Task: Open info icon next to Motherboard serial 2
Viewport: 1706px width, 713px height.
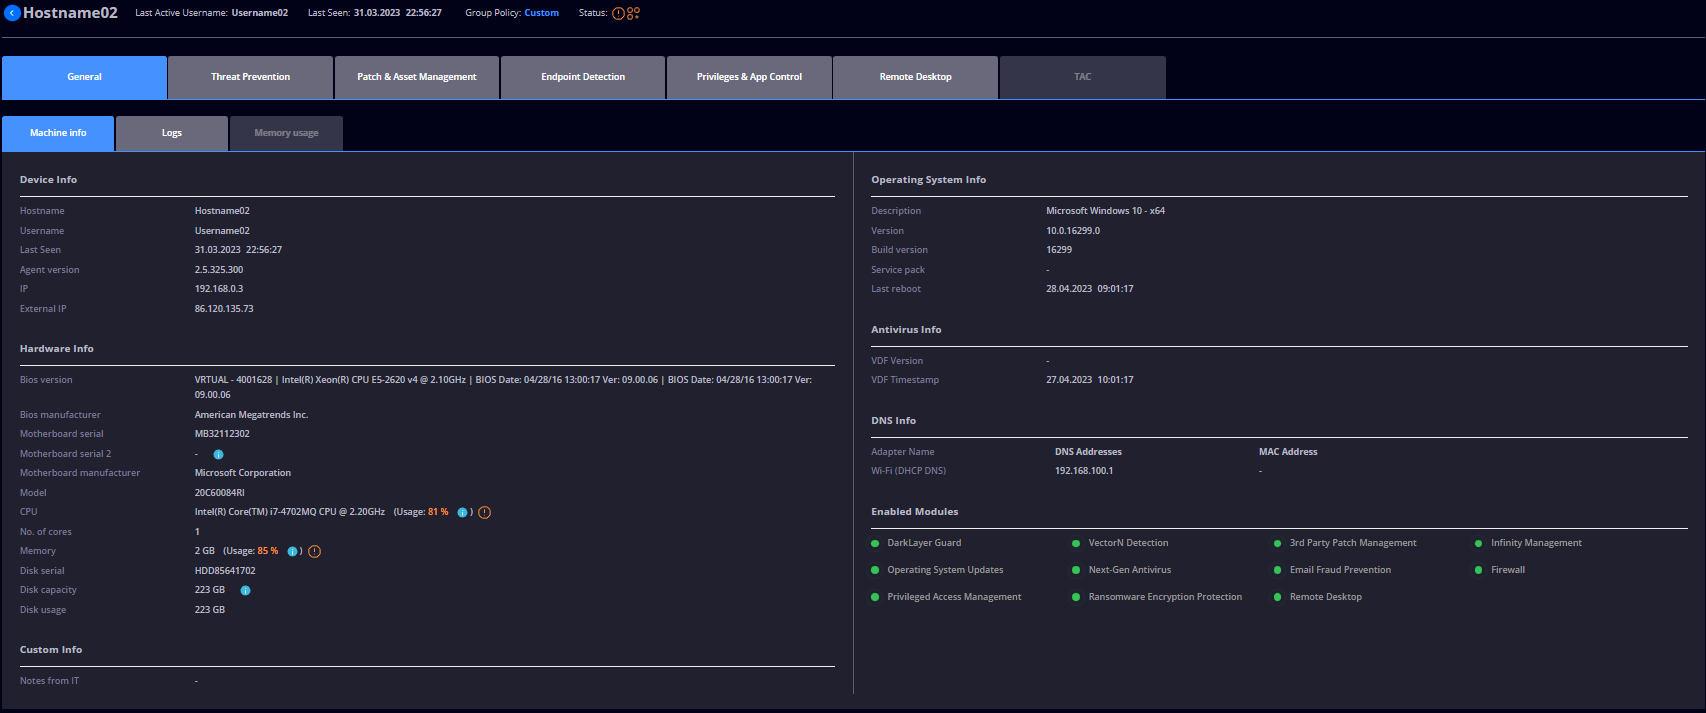Action: tap(218, 454)
